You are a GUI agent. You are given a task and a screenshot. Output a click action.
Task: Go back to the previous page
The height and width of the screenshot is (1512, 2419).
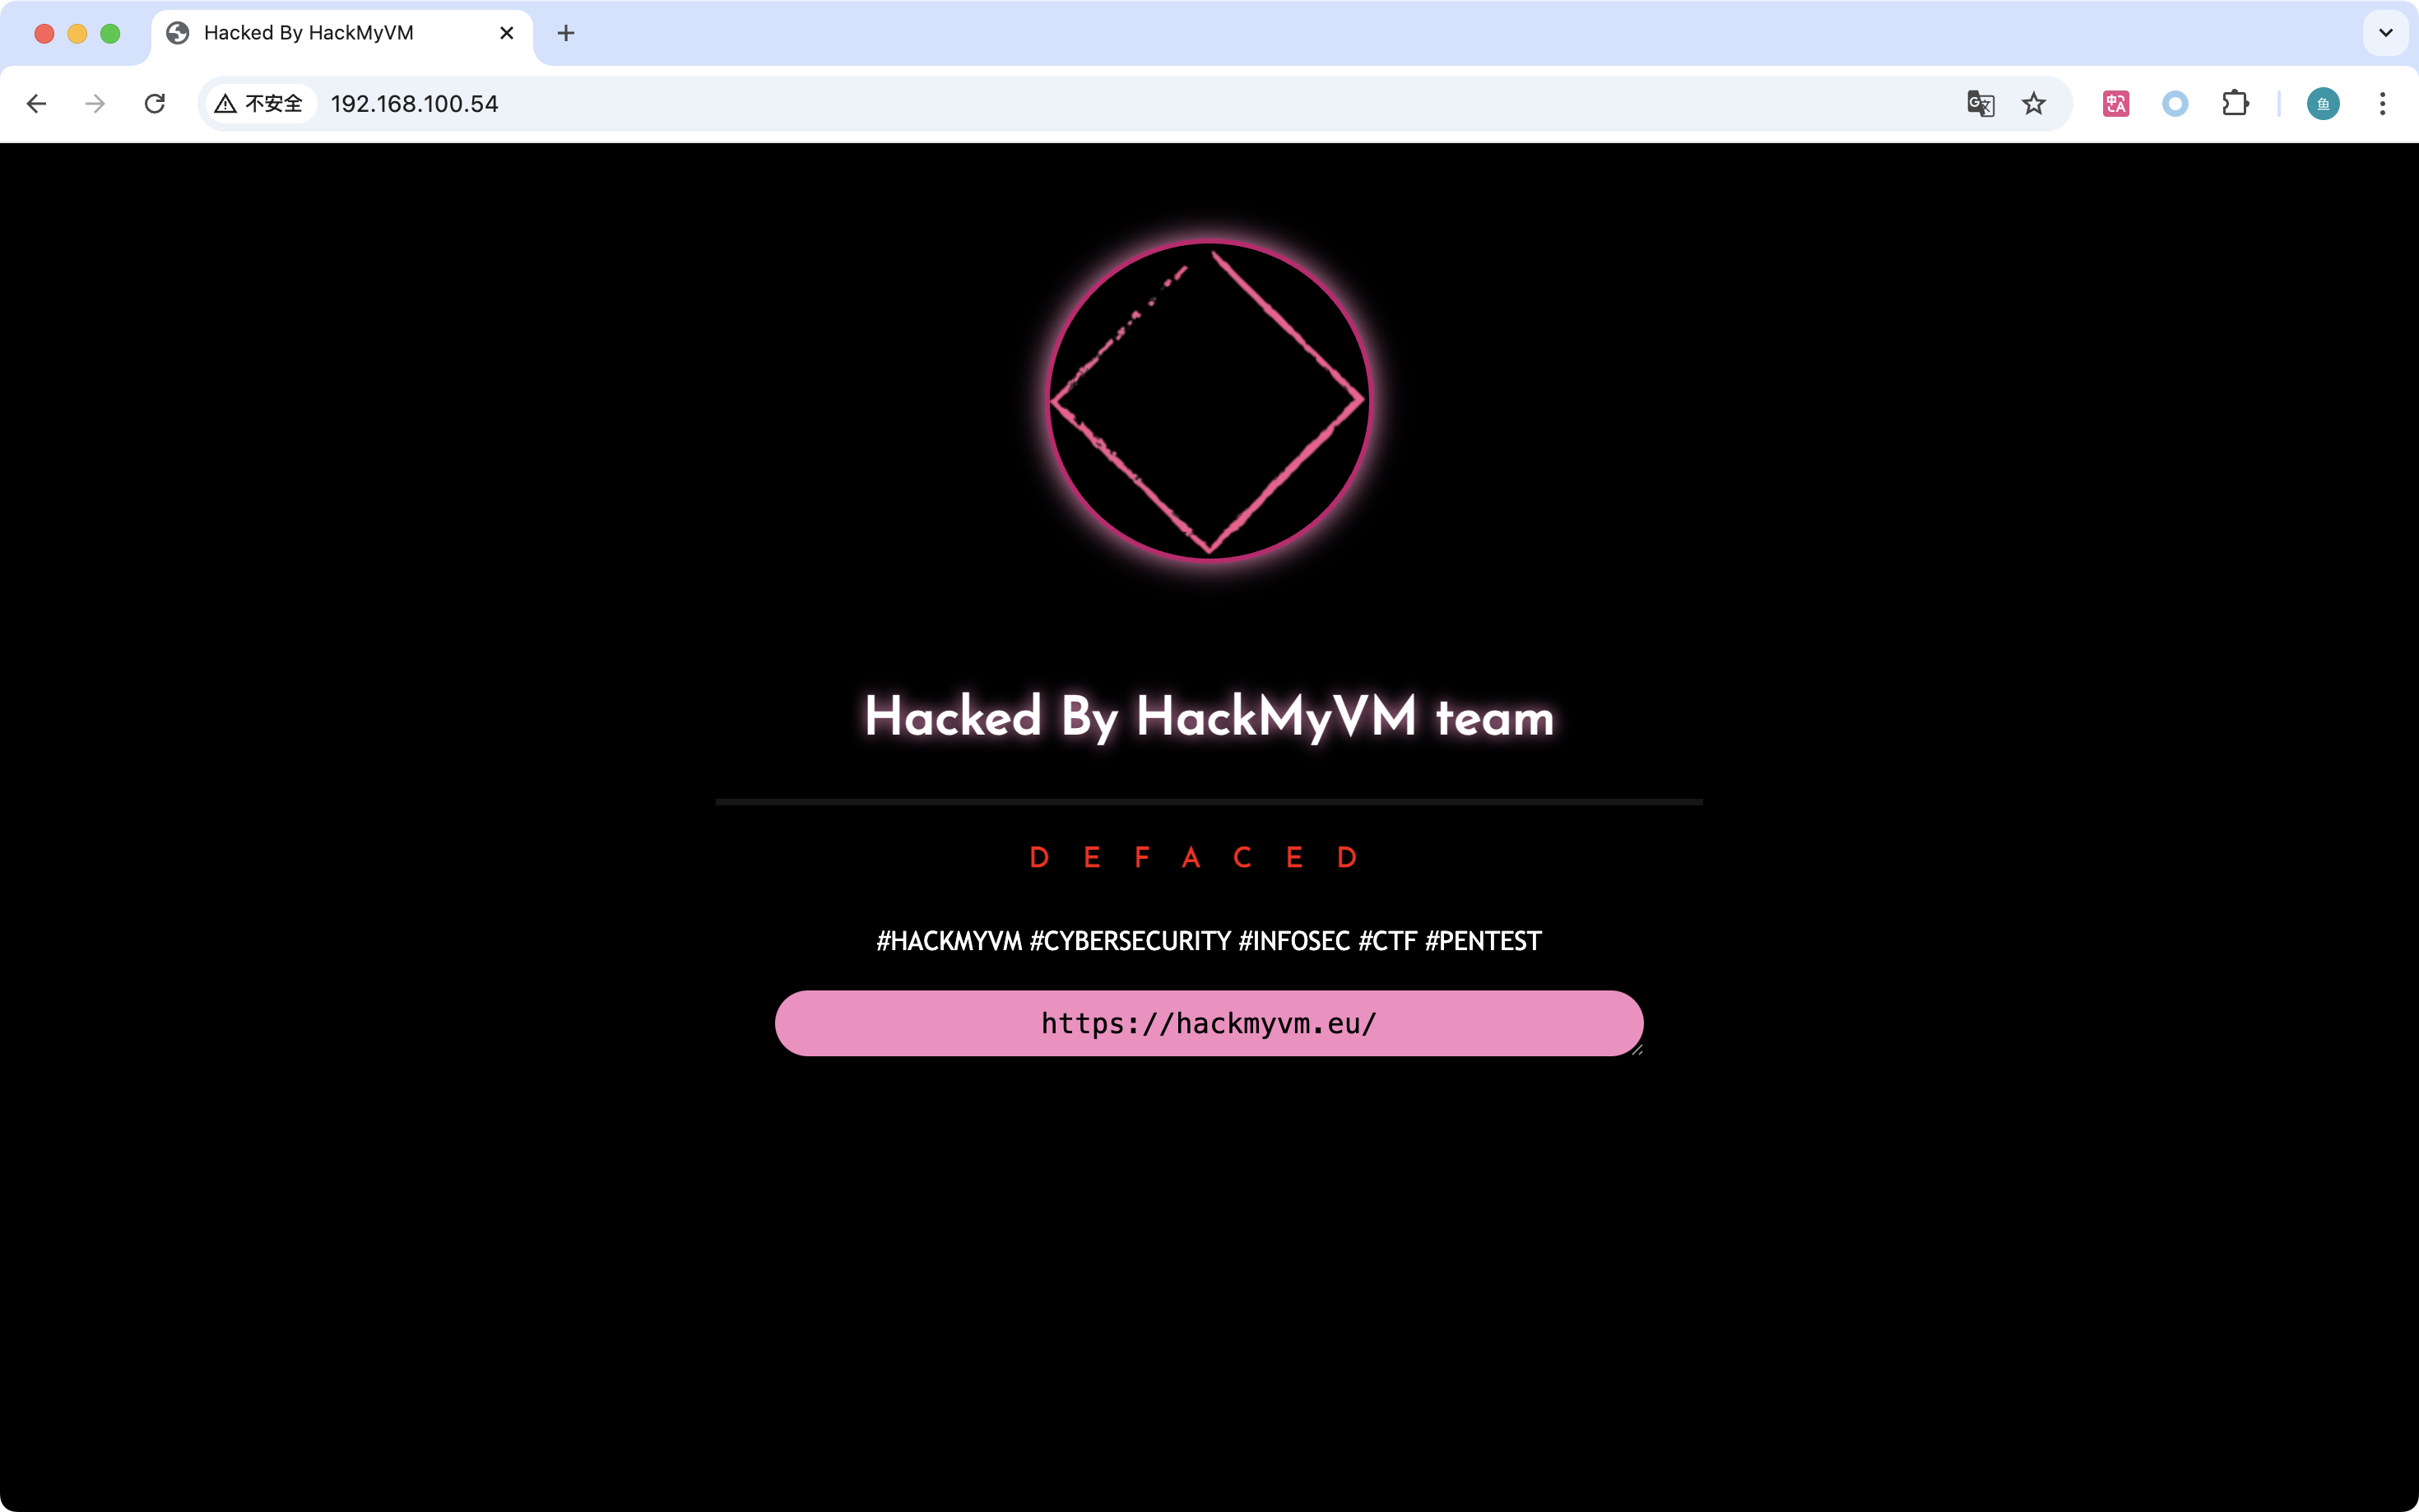pos(37,104)
